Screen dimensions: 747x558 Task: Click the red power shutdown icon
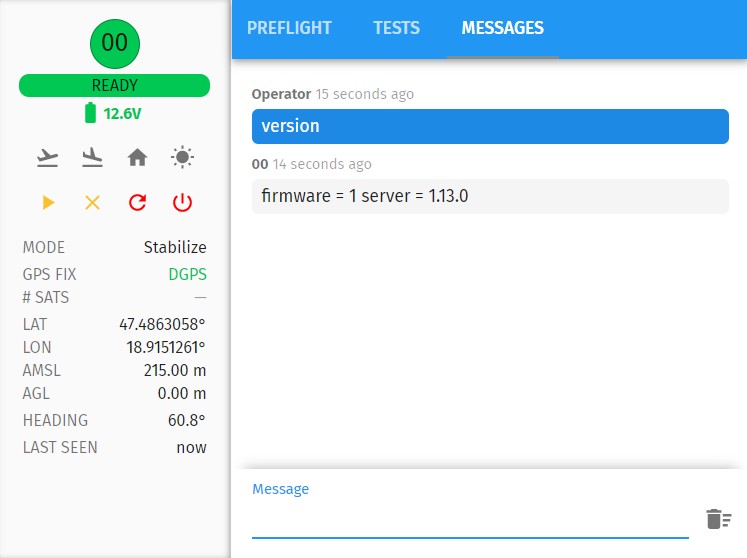point(182,203)
